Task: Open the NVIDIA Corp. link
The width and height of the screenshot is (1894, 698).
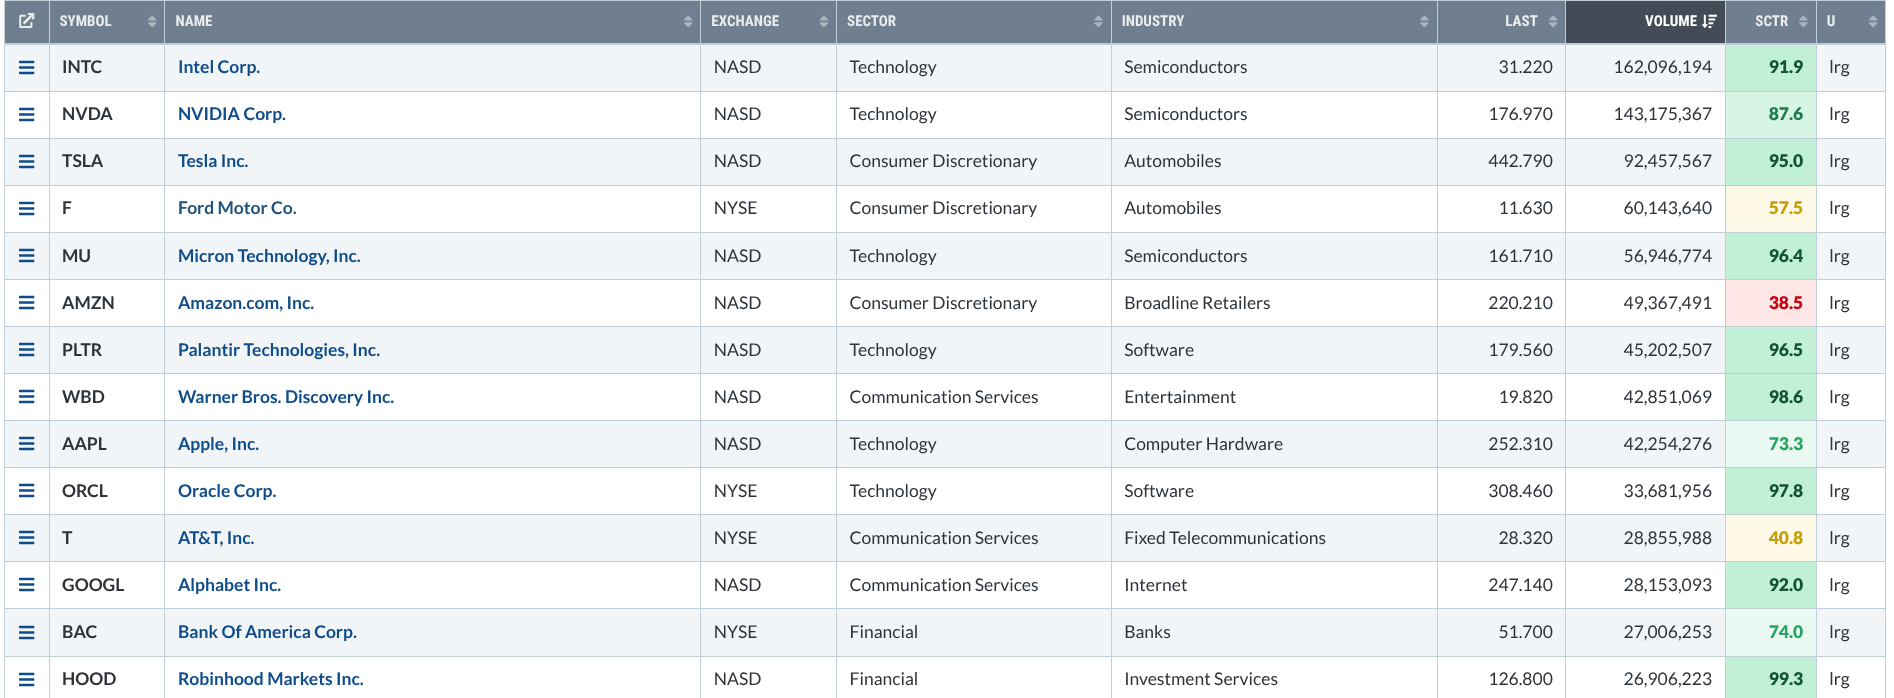Action: pos(232,114)
